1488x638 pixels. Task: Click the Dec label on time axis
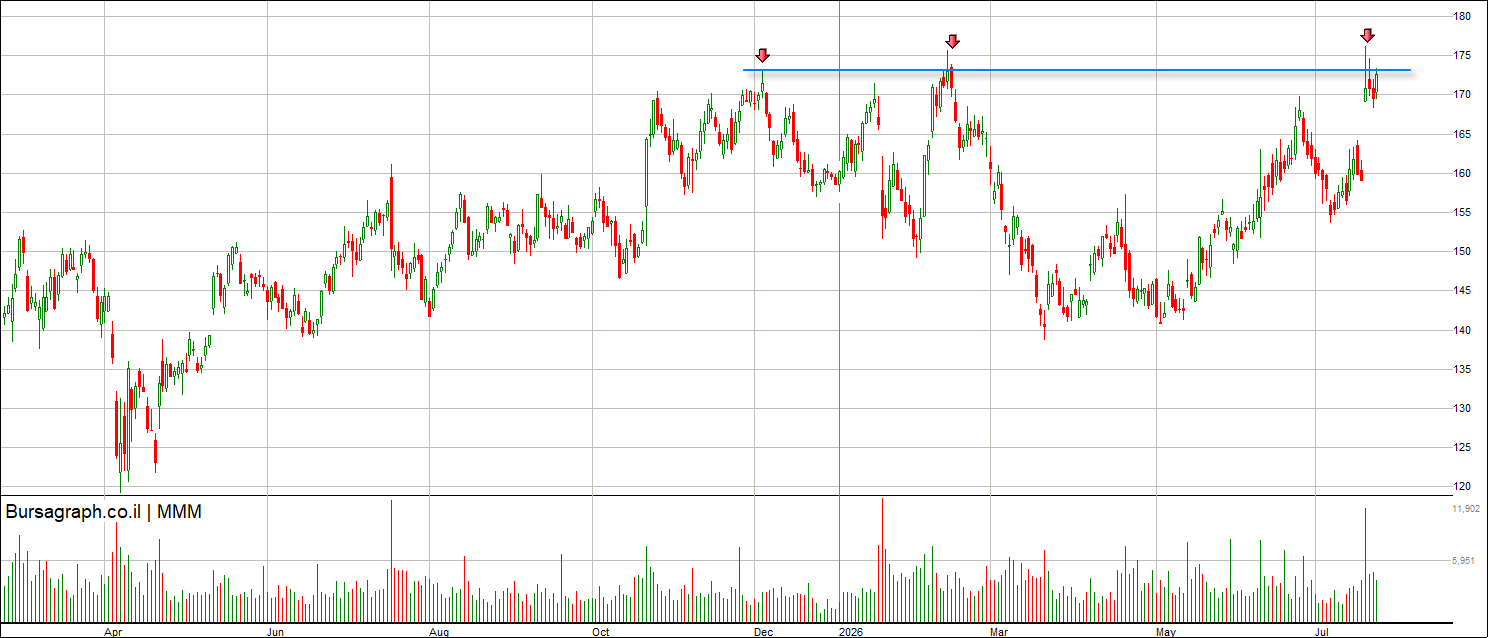[x=764, y=632]
